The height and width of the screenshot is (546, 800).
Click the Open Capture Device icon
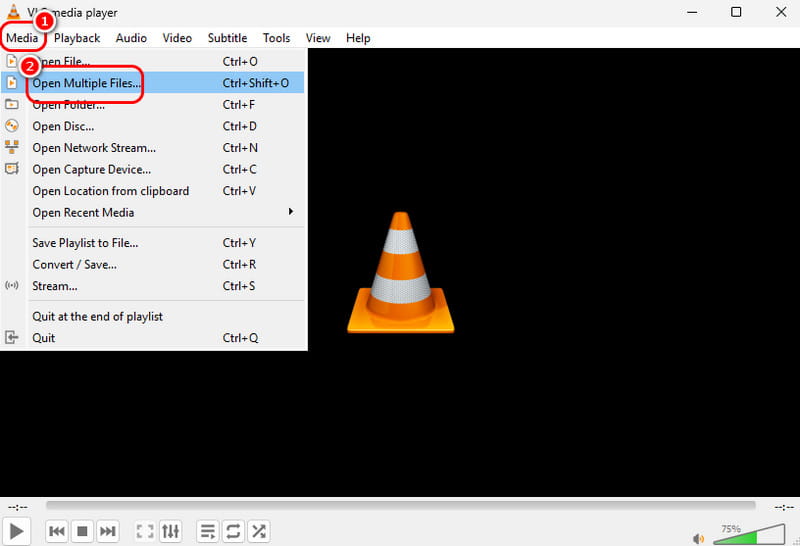click(x=11, y=168)
